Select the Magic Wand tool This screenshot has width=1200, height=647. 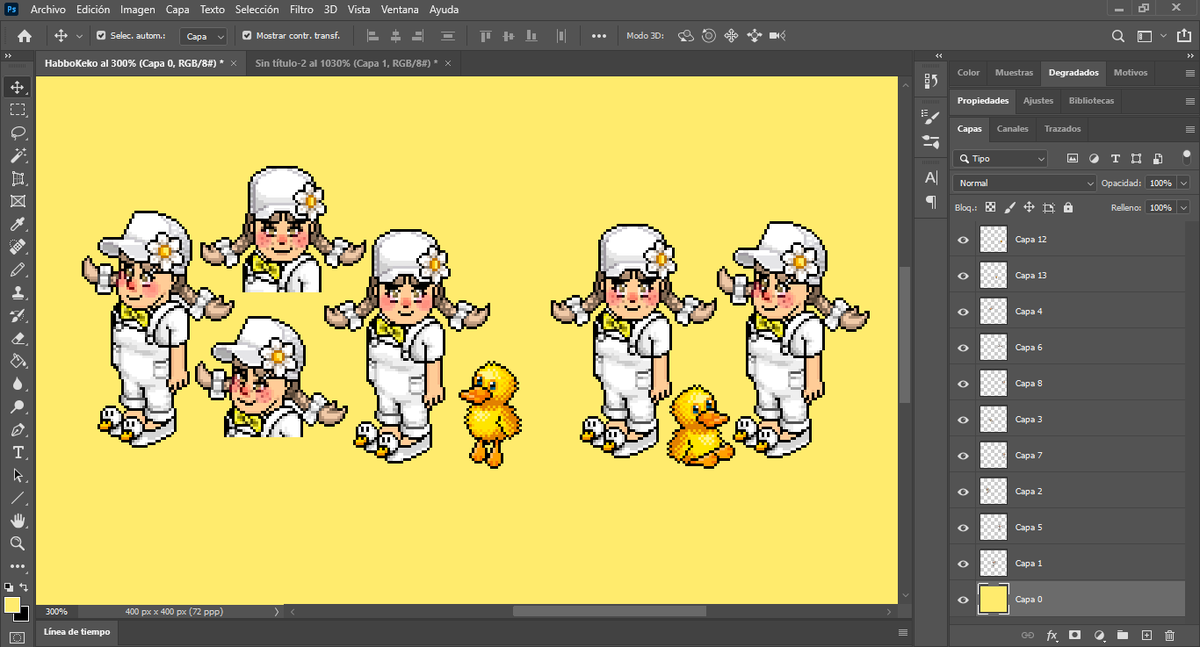click(18, 156)
